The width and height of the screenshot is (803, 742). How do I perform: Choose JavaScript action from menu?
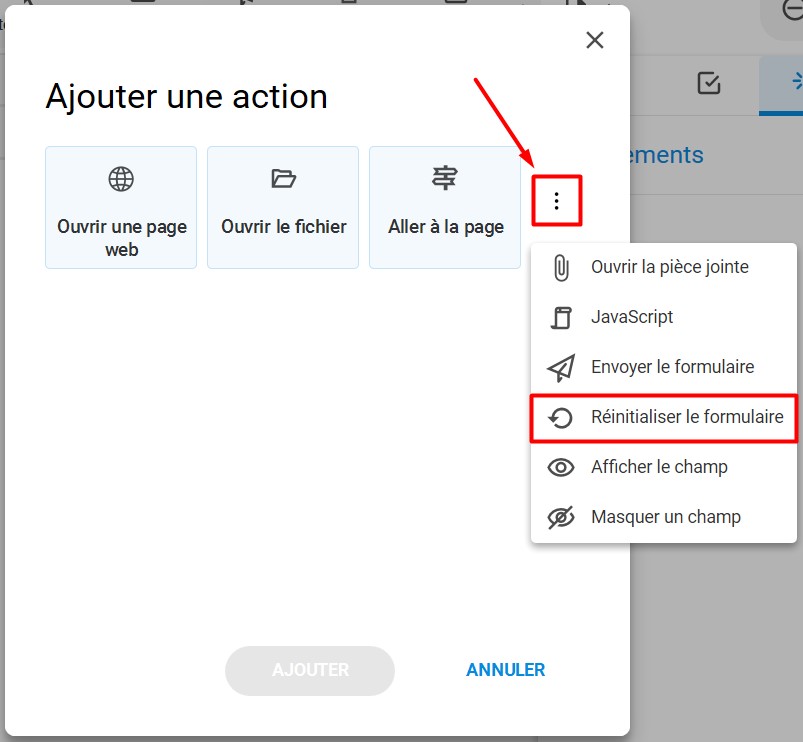click(664, 317)
